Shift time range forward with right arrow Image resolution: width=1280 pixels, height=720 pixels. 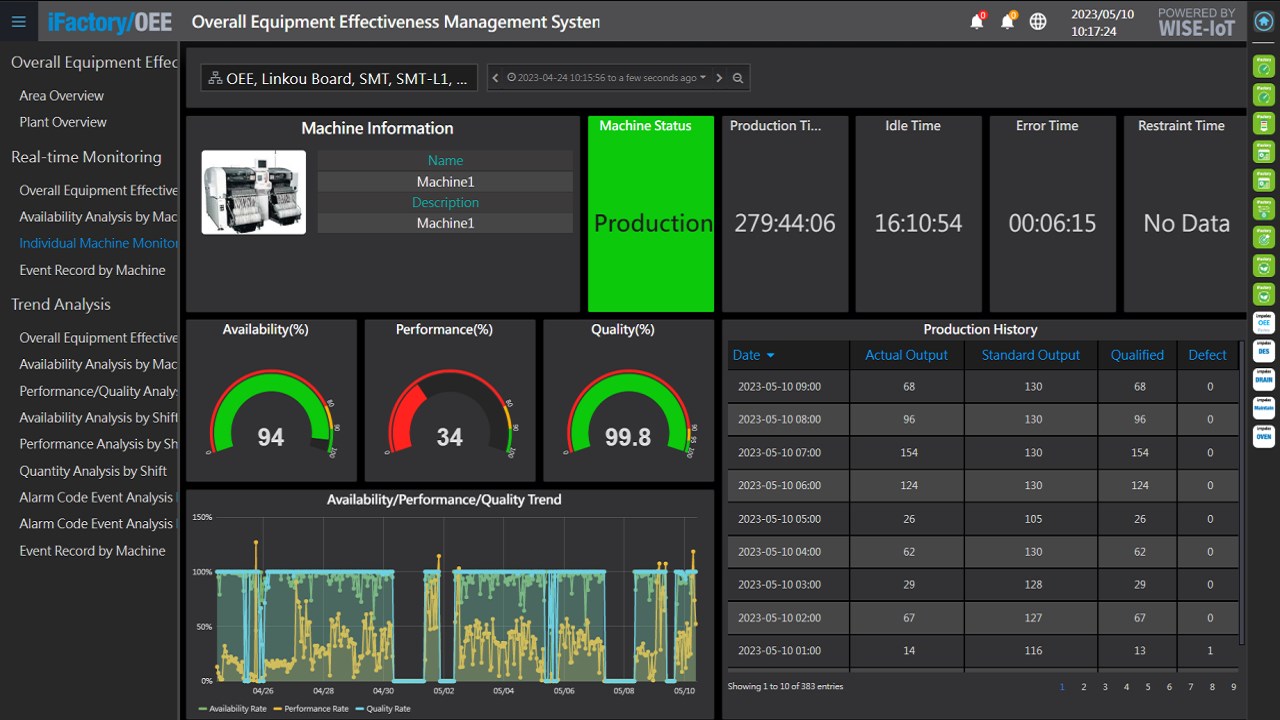[719, 78]
